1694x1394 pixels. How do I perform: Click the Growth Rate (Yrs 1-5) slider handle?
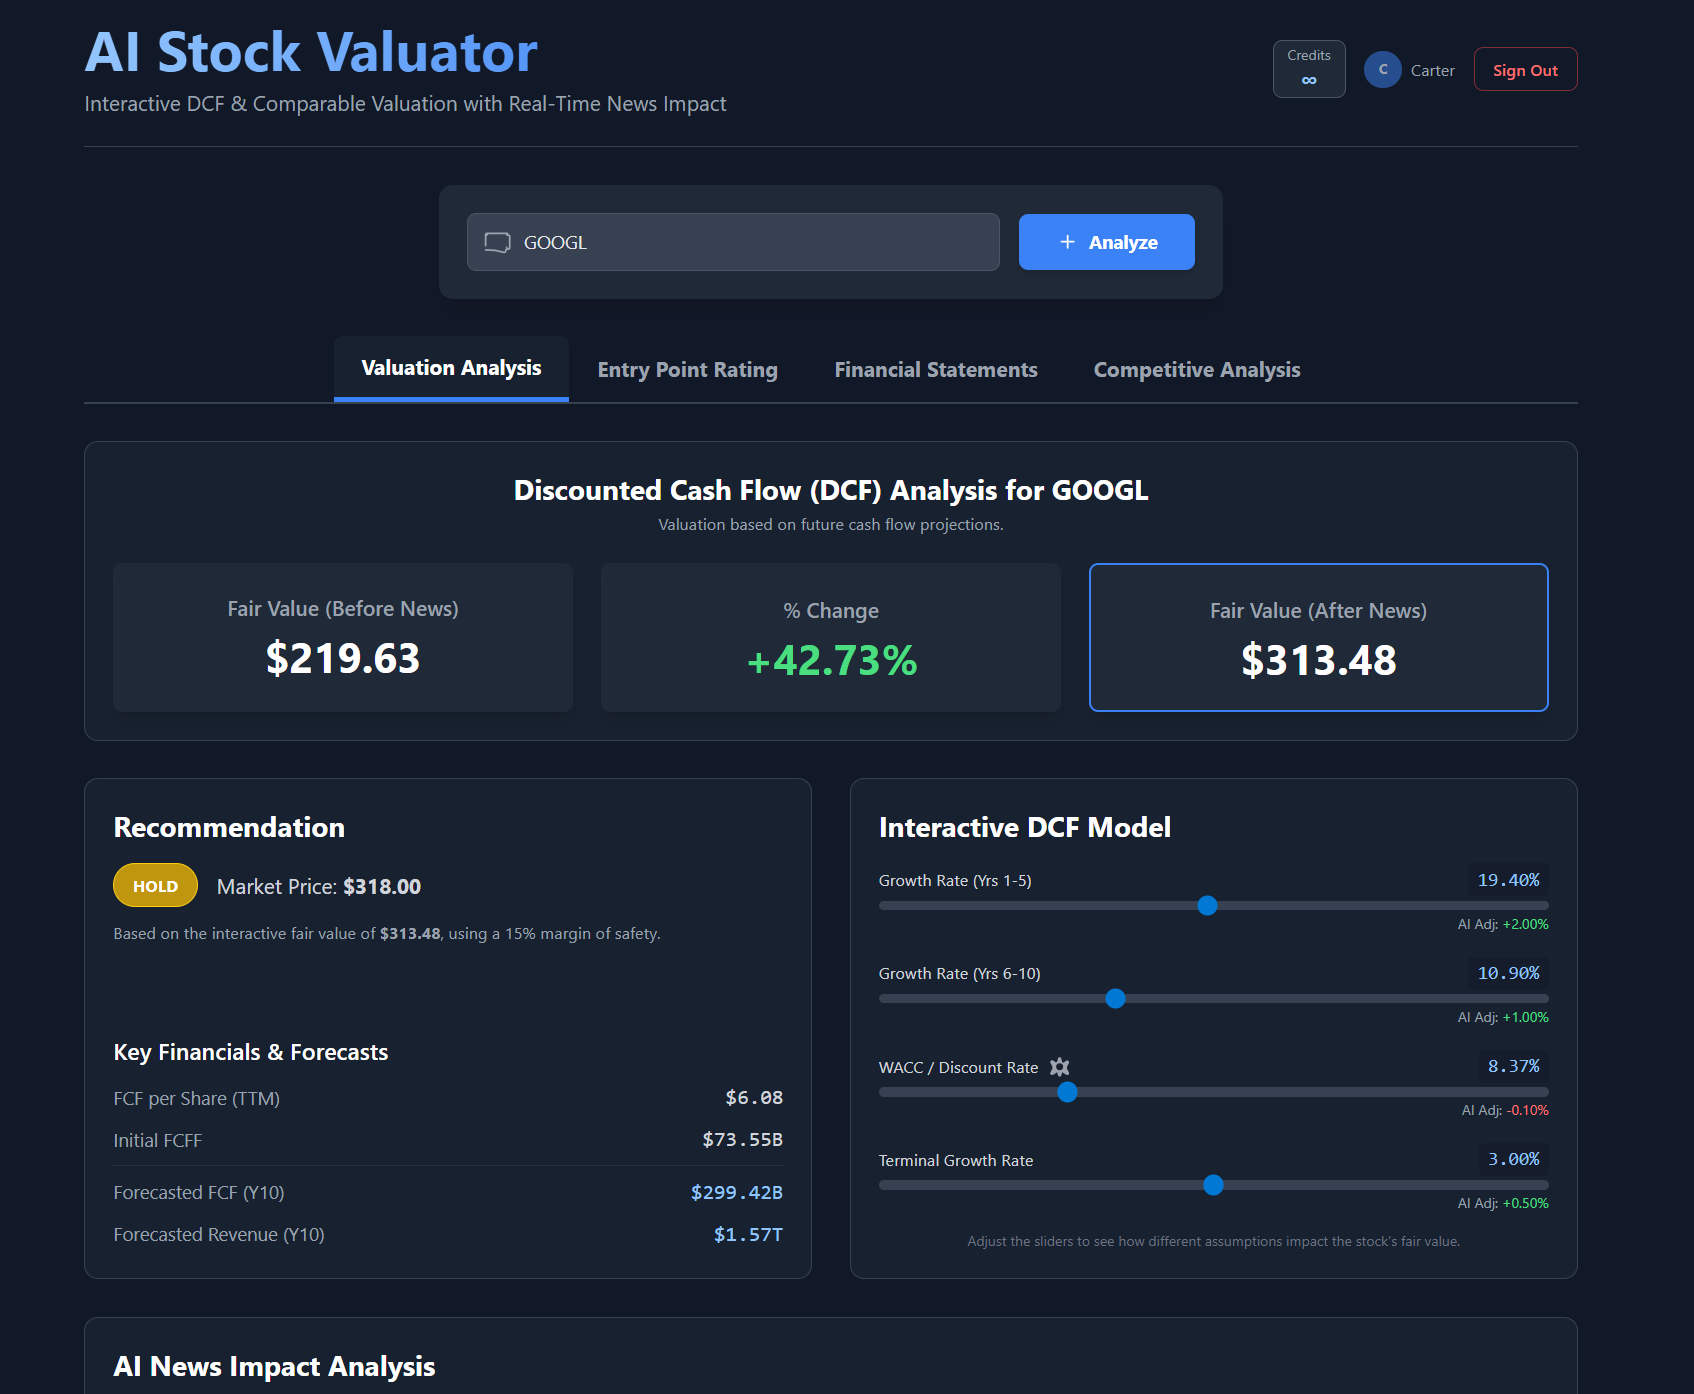pyautogui.click(x=1207, y=905)
